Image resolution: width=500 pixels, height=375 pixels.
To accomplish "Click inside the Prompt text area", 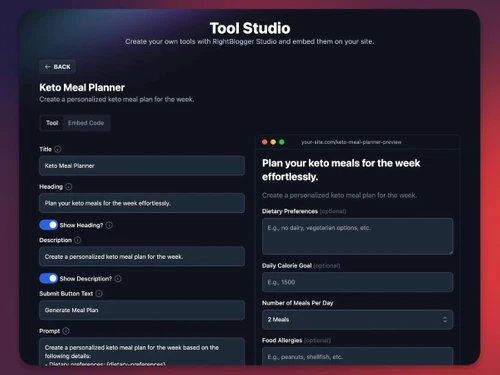I will 142,351.
